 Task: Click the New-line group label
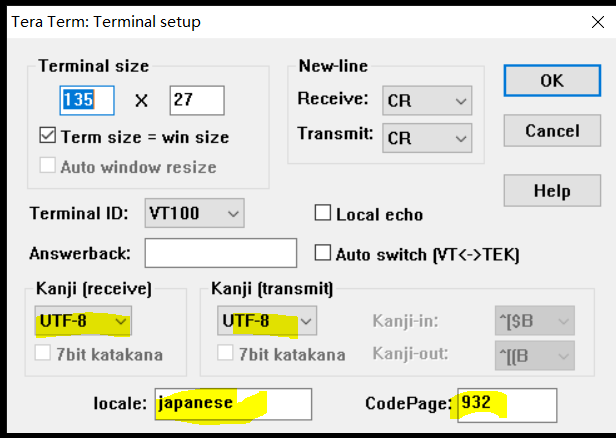point(333,66)
